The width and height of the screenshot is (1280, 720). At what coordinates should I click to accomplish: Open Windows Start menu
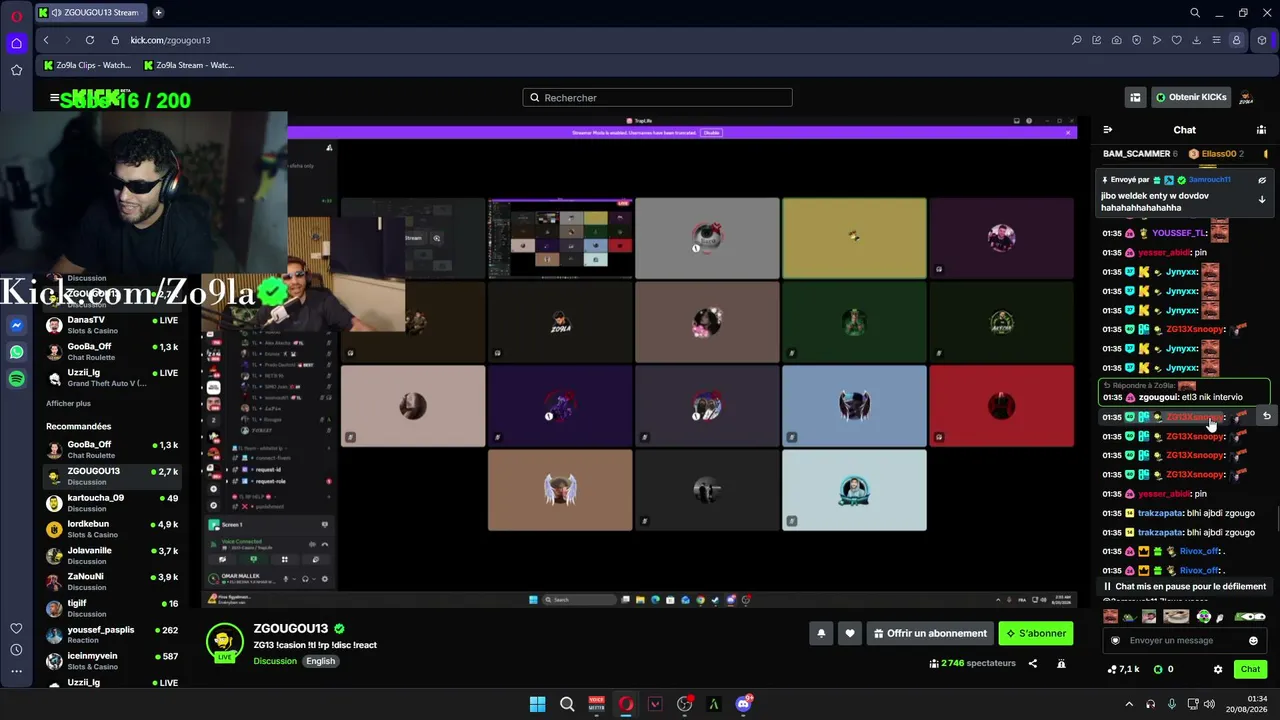coord(537,704)
